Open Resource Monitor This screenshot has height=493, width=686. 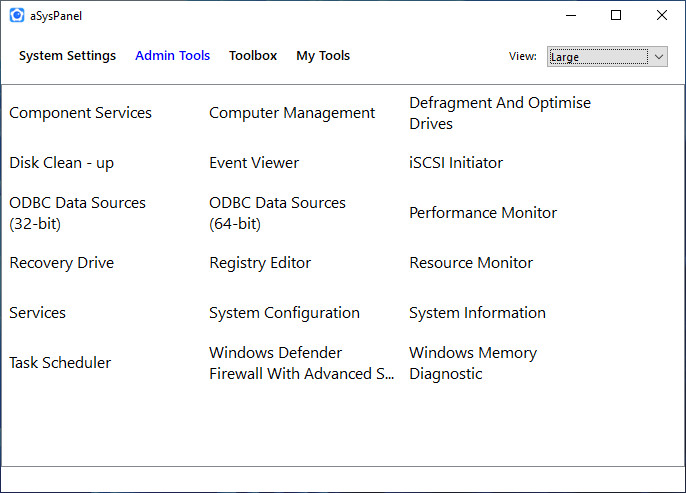[471, 263]
